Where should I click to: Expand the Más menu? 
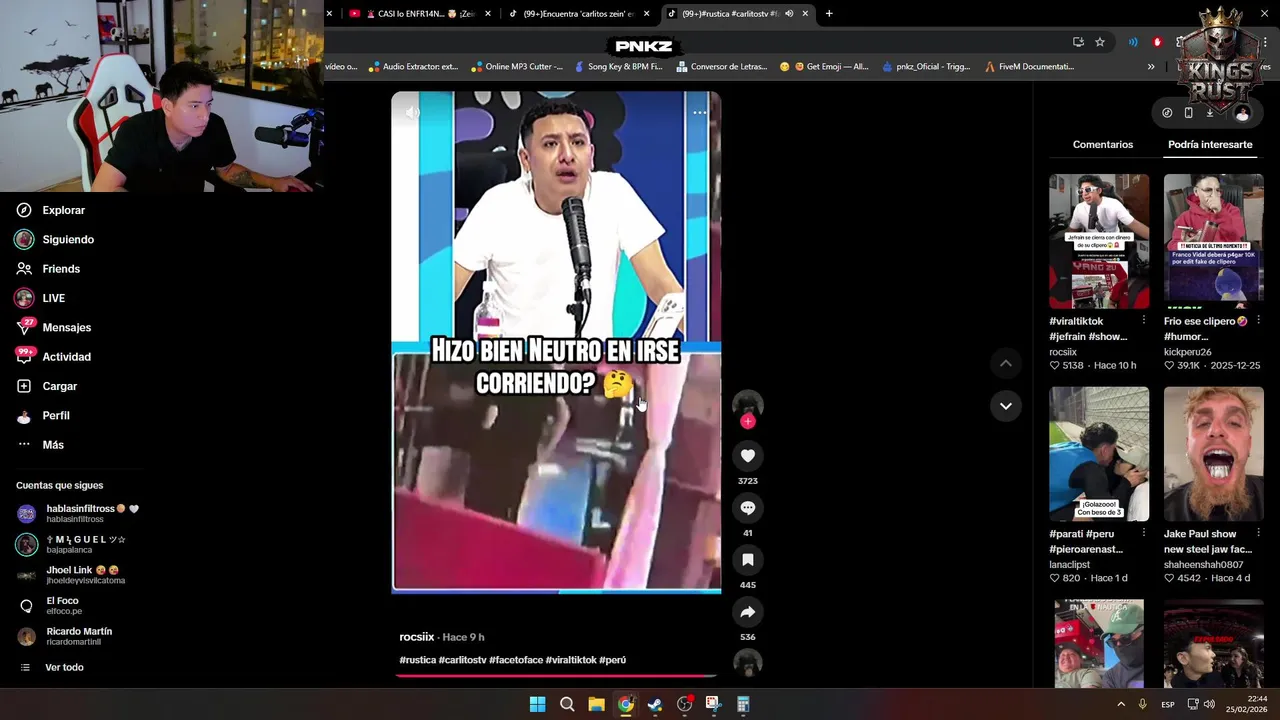[x=40, y=445]
